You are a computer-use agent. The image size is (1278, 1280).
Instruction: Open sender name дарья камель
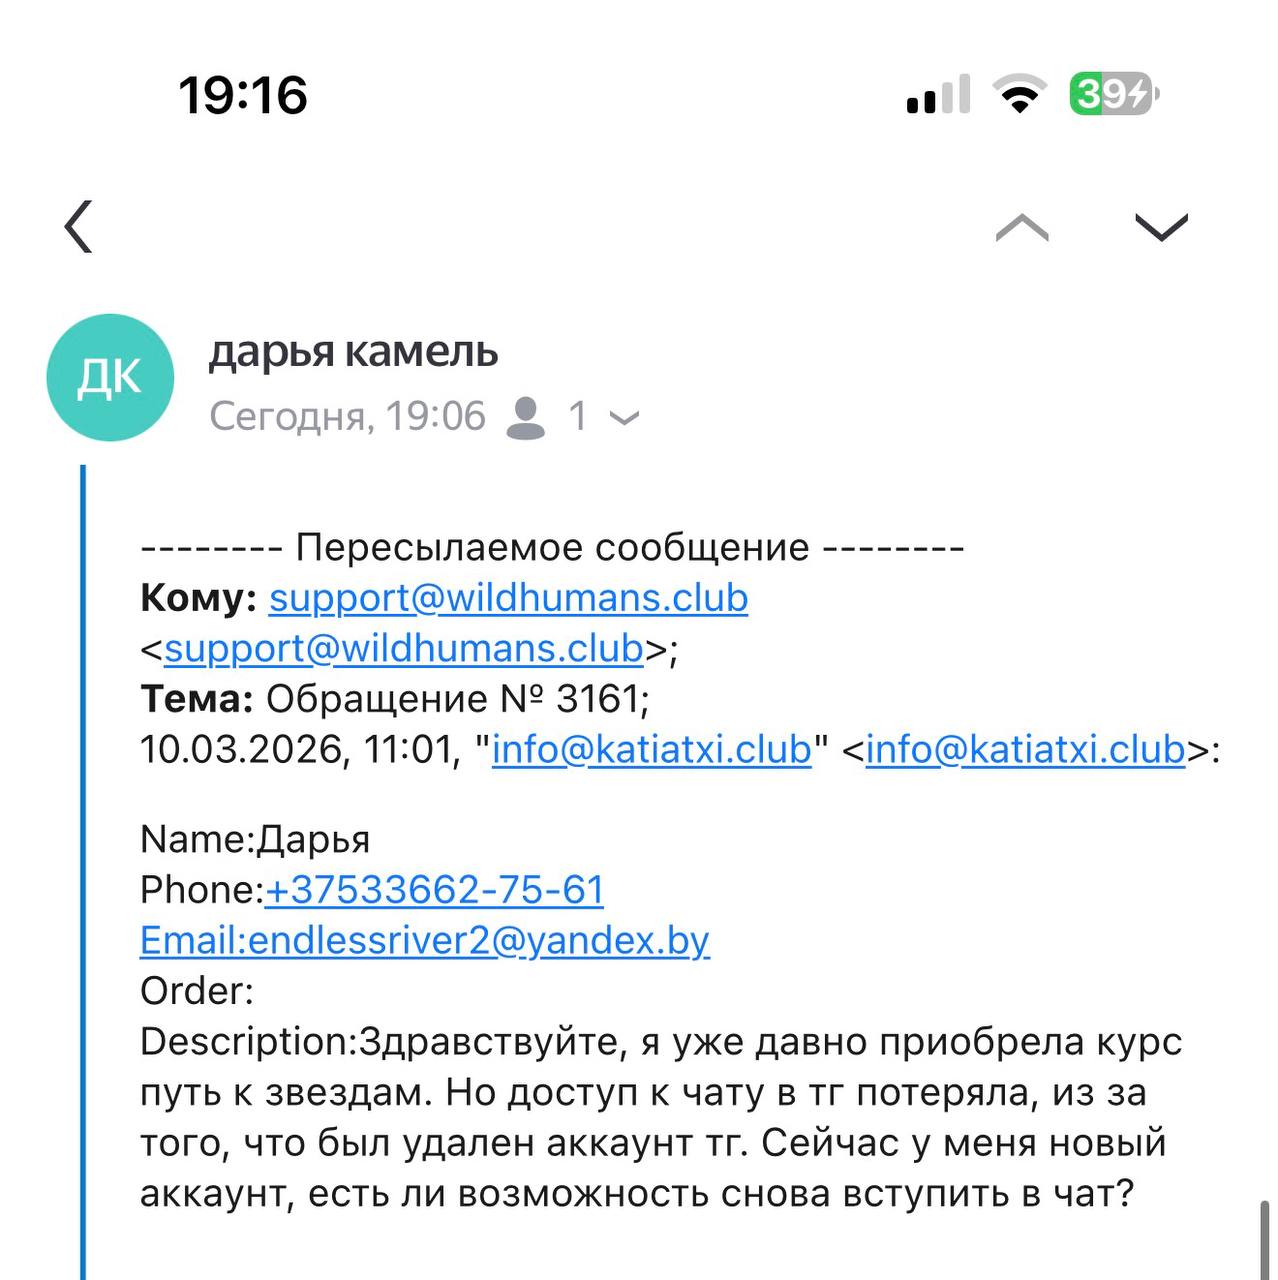[353, 352]
